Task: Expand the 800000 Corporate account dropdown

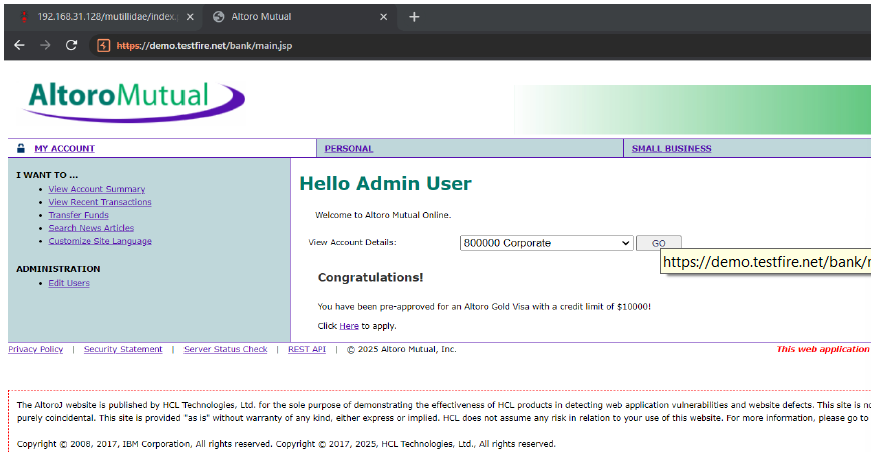Action: click(546, 243)
